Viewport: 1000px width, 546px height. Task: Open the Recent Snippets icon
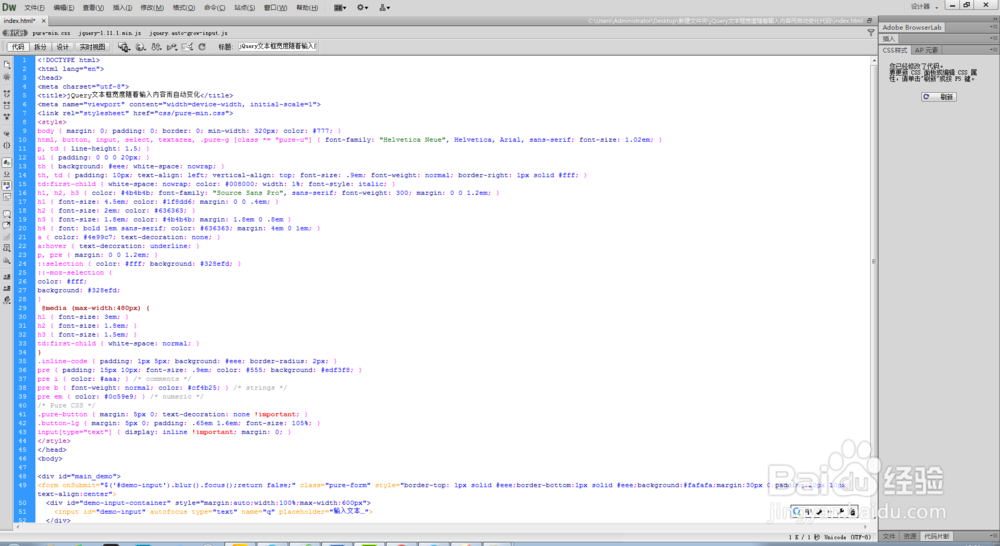pyautogui.click(x=7, y=249)
